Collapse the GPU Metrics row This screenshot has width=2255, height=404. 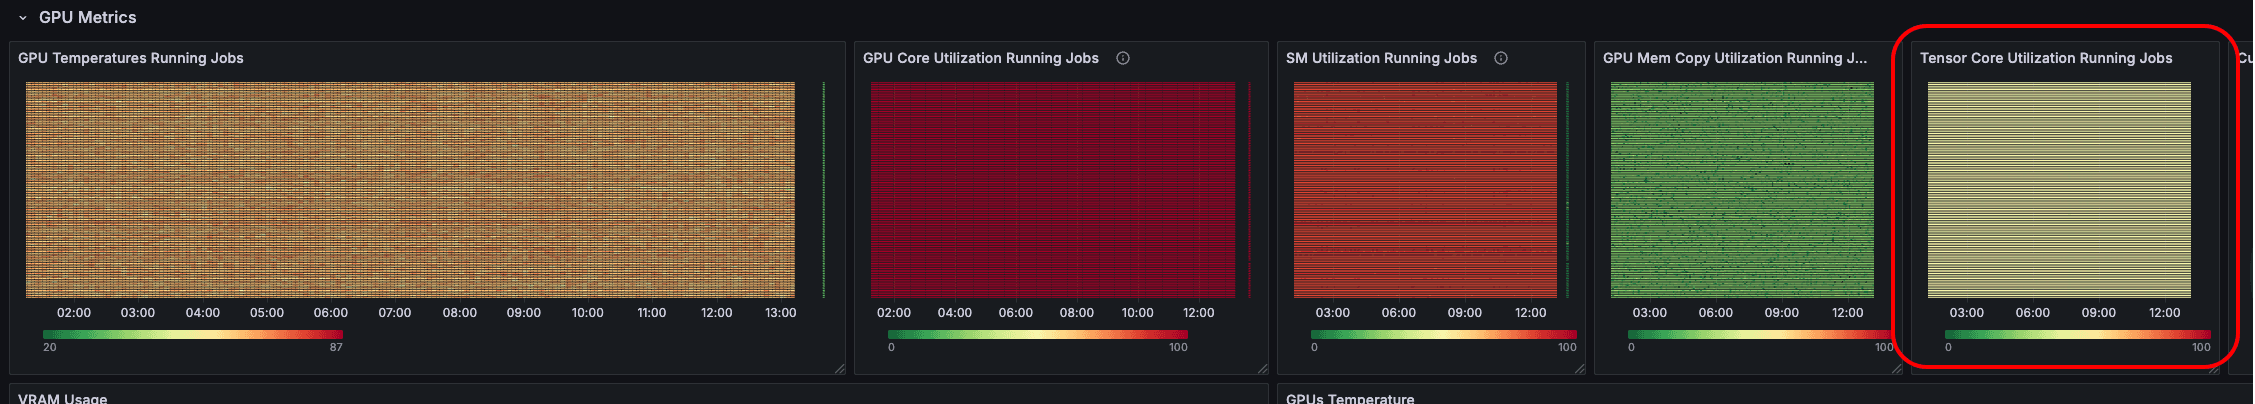click(22, 18)
